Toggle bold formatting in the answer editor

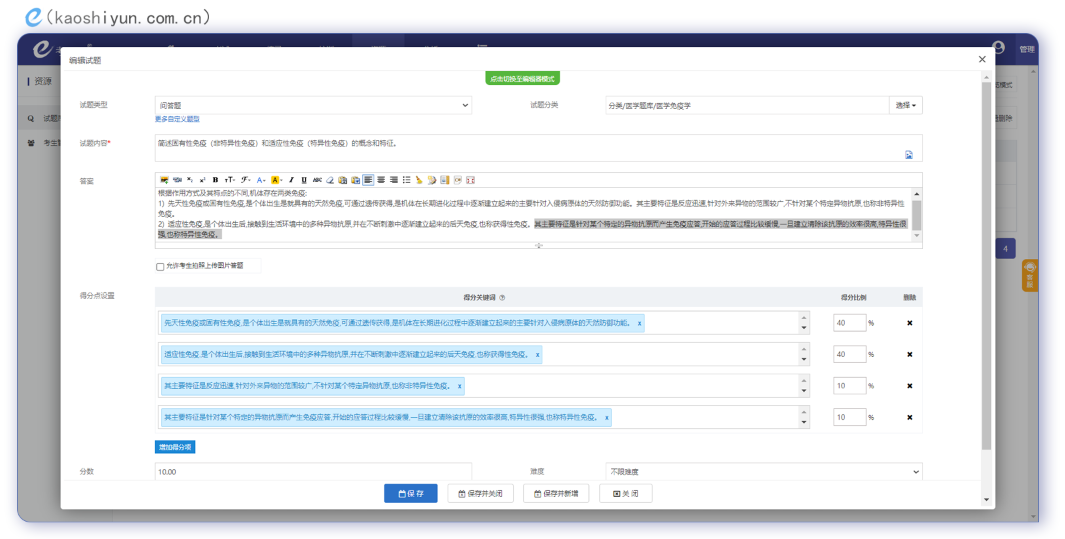215,180
